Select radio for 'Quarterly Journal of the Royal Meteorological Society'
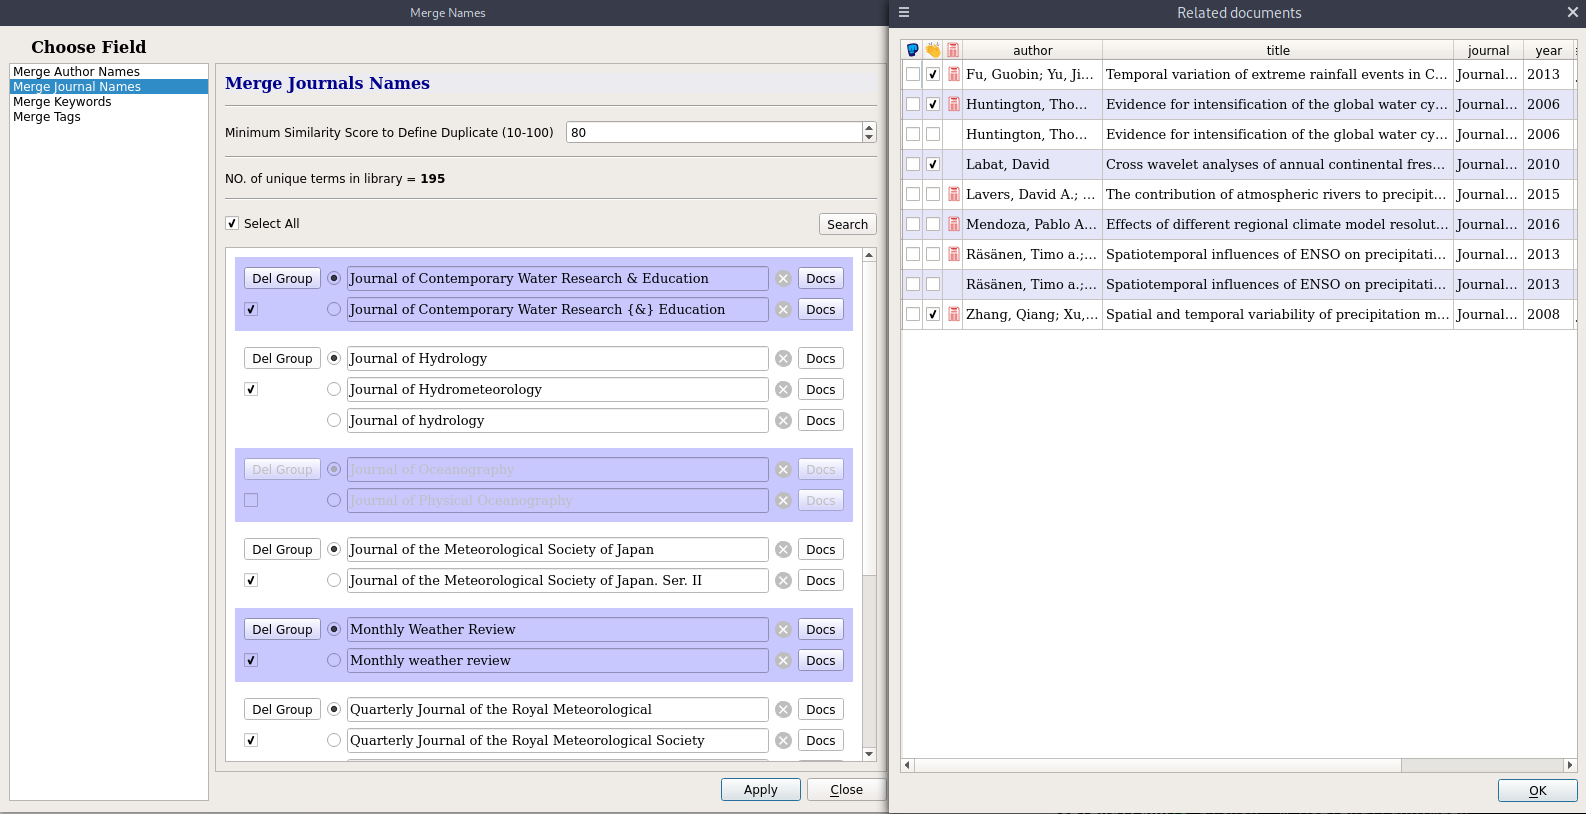 coord(334,741)
